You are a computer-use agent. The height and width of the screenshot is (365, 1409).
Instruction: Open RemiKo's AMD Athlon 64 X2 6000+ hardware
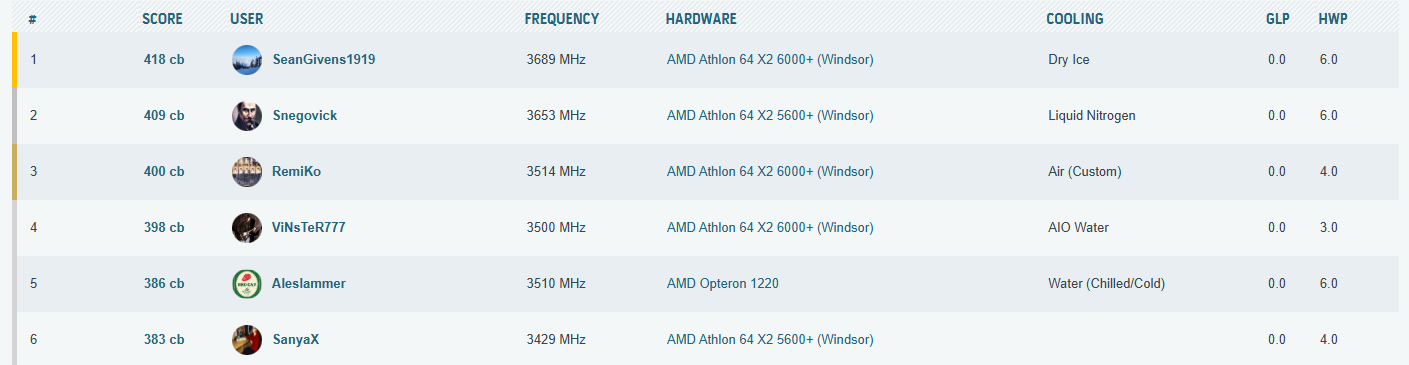point(770,172)
